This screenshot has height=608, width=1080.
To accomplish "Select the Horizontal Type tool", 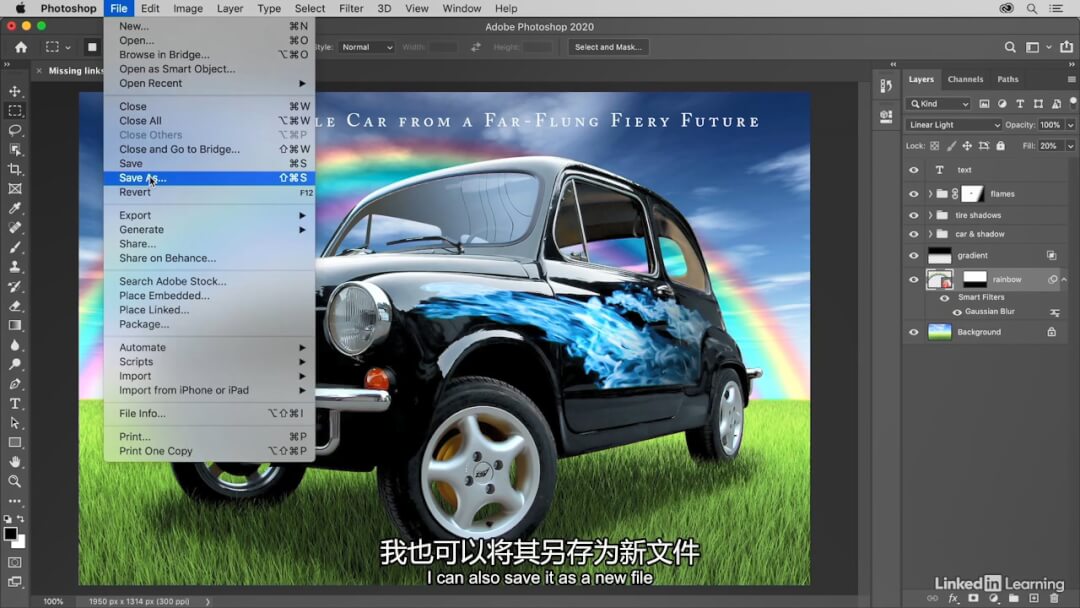I will 14,403.
